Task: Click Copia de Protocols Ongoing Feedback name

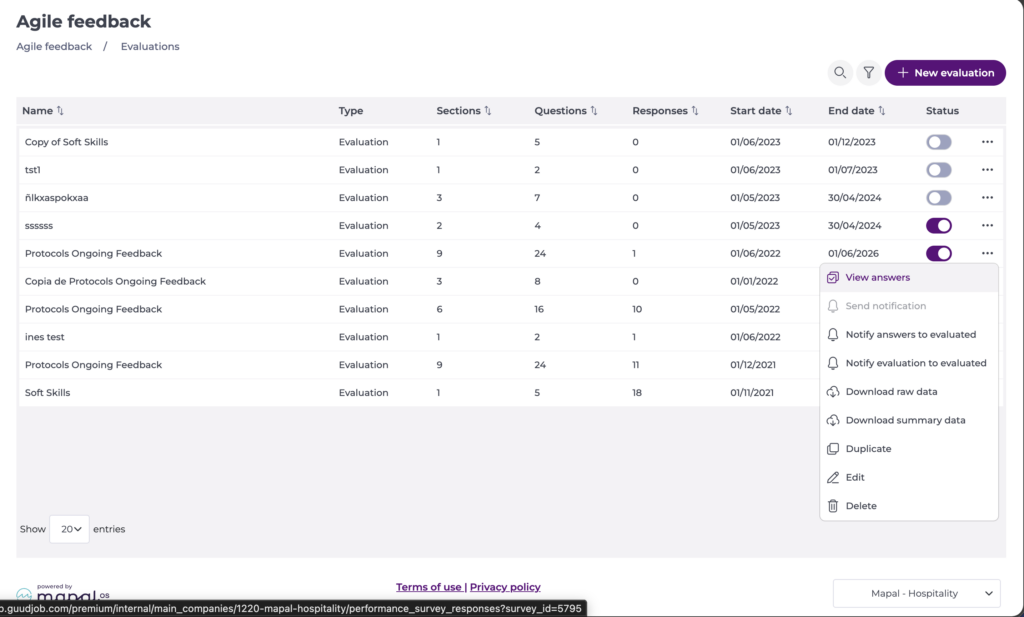Action: (x=115, y=281)
